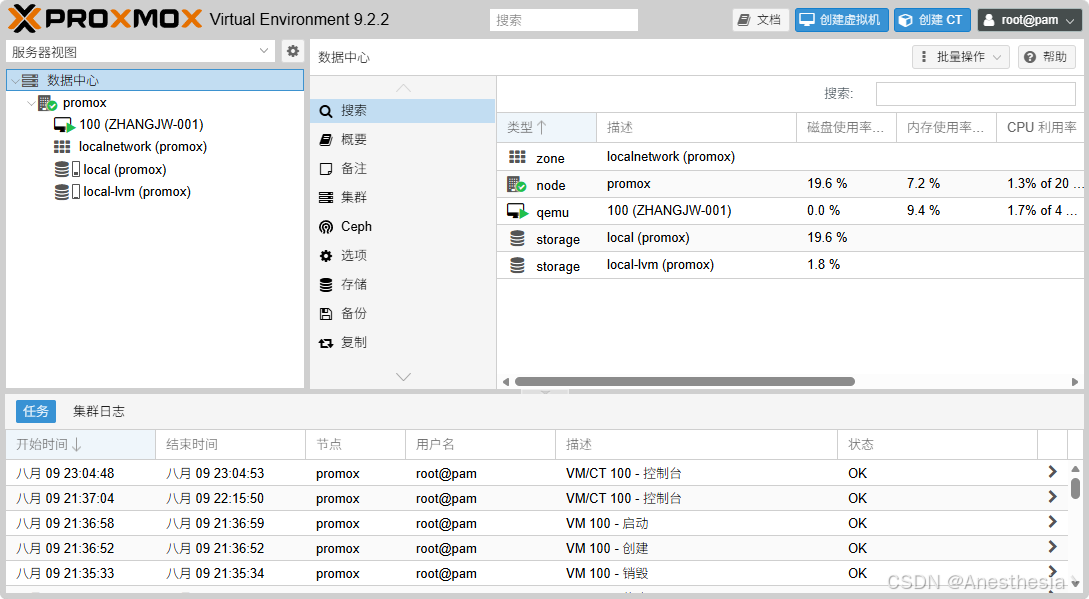
Task: Select localnetwork (promox) text in tree
Action: click(x=142, y=147)
